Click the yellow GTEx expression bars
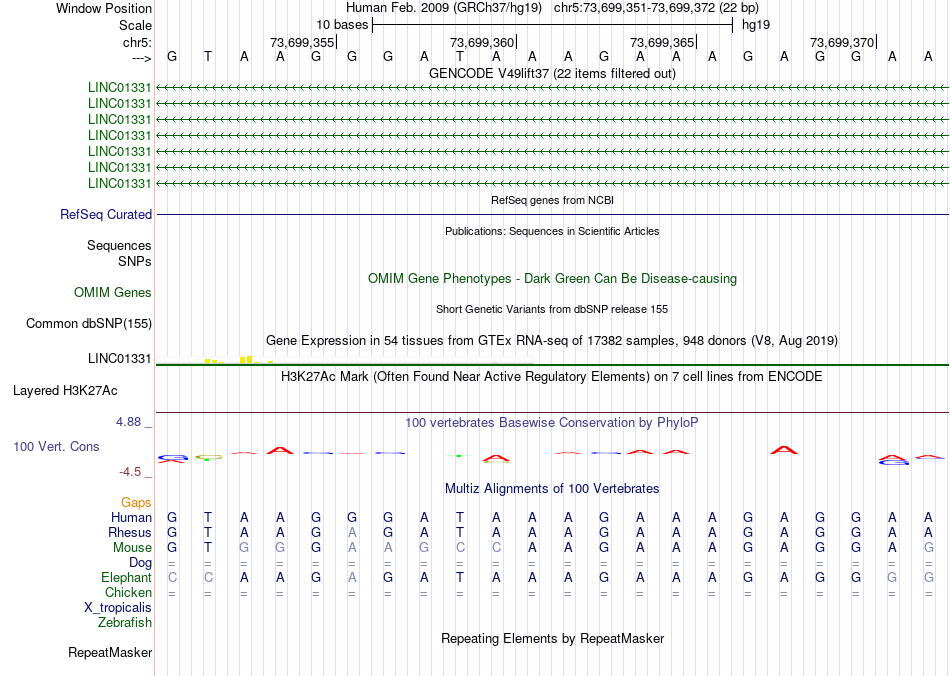This screenshot has height=676, width=950. 238,360
